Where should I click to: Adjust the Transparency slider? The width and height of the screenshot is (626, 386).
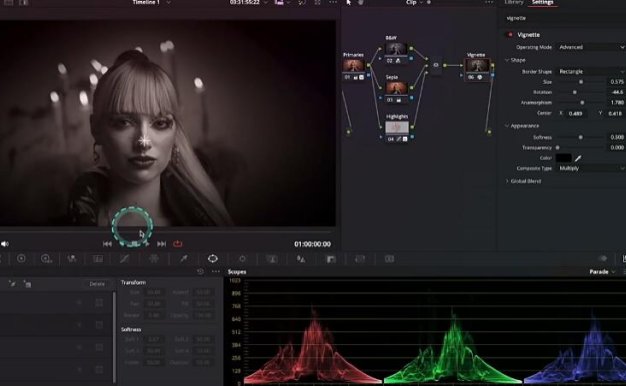[558, 148]
